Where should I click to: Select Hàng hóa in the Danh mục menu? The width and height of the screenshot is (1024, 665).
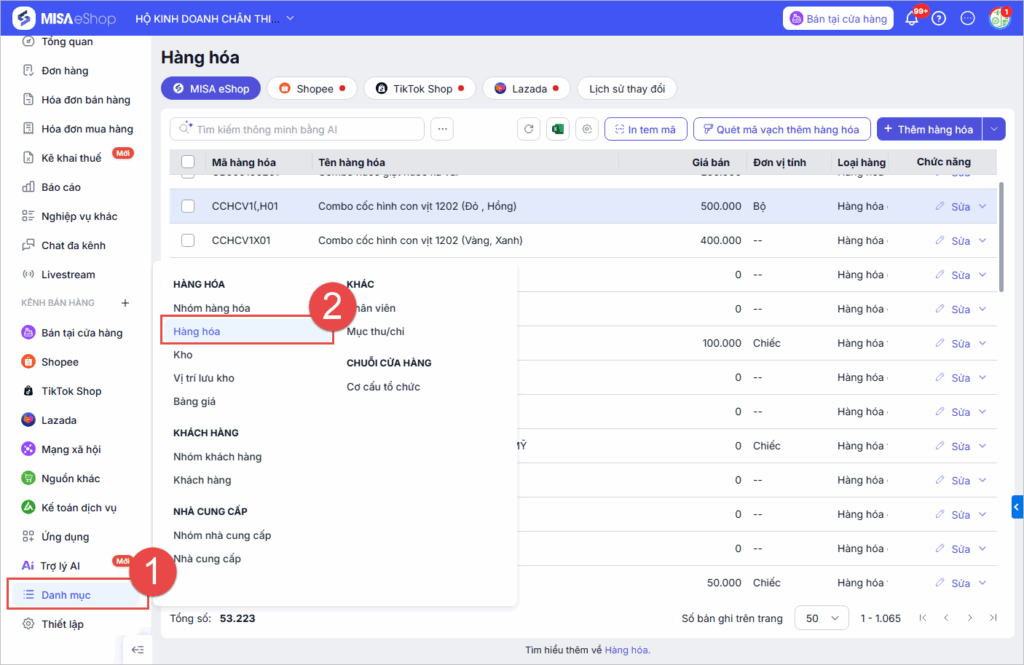point(197,331)
